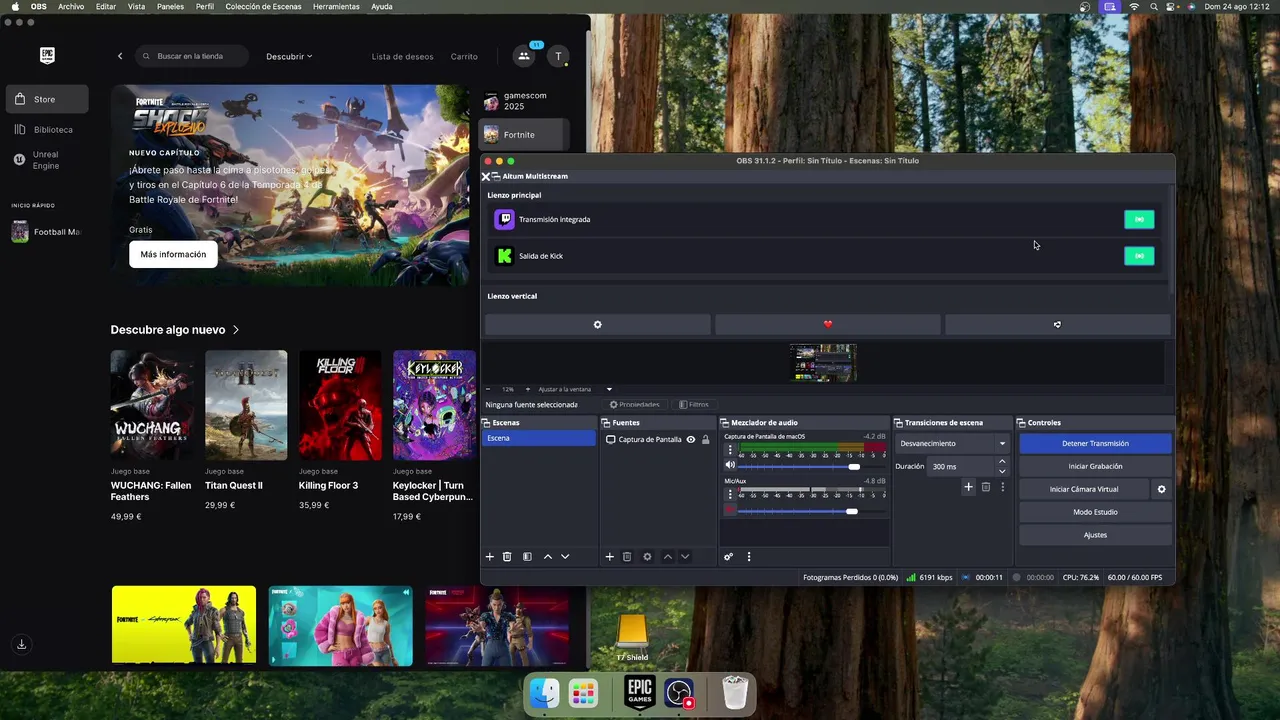Open Paneles menu in menu bar
The image size is (1280, 720).
click(x=170, y=6)
